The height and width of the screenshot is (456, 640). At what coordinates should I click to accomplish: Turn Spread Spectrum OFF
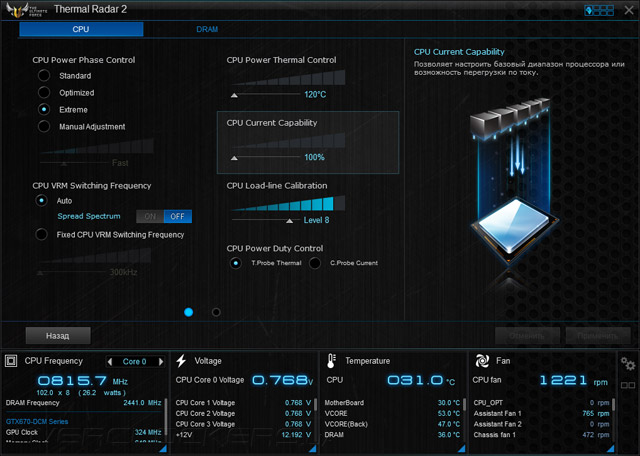(178, 216)
